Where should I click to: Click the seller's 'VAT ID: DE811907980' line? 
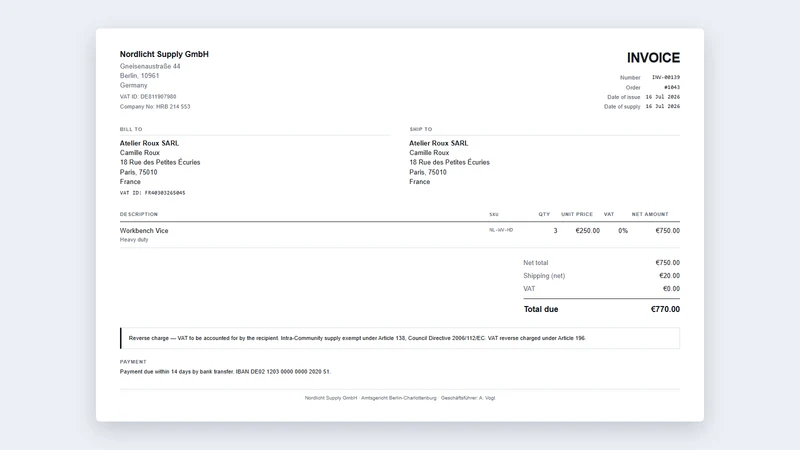click(148, 96)
